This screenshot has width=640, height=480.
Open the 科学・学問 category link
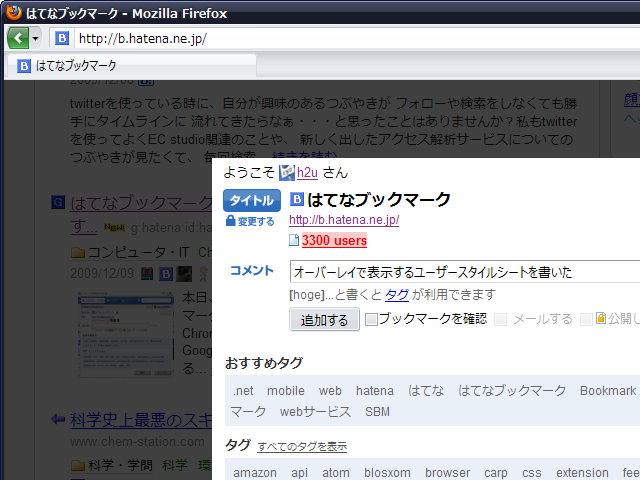coord(120,465)
